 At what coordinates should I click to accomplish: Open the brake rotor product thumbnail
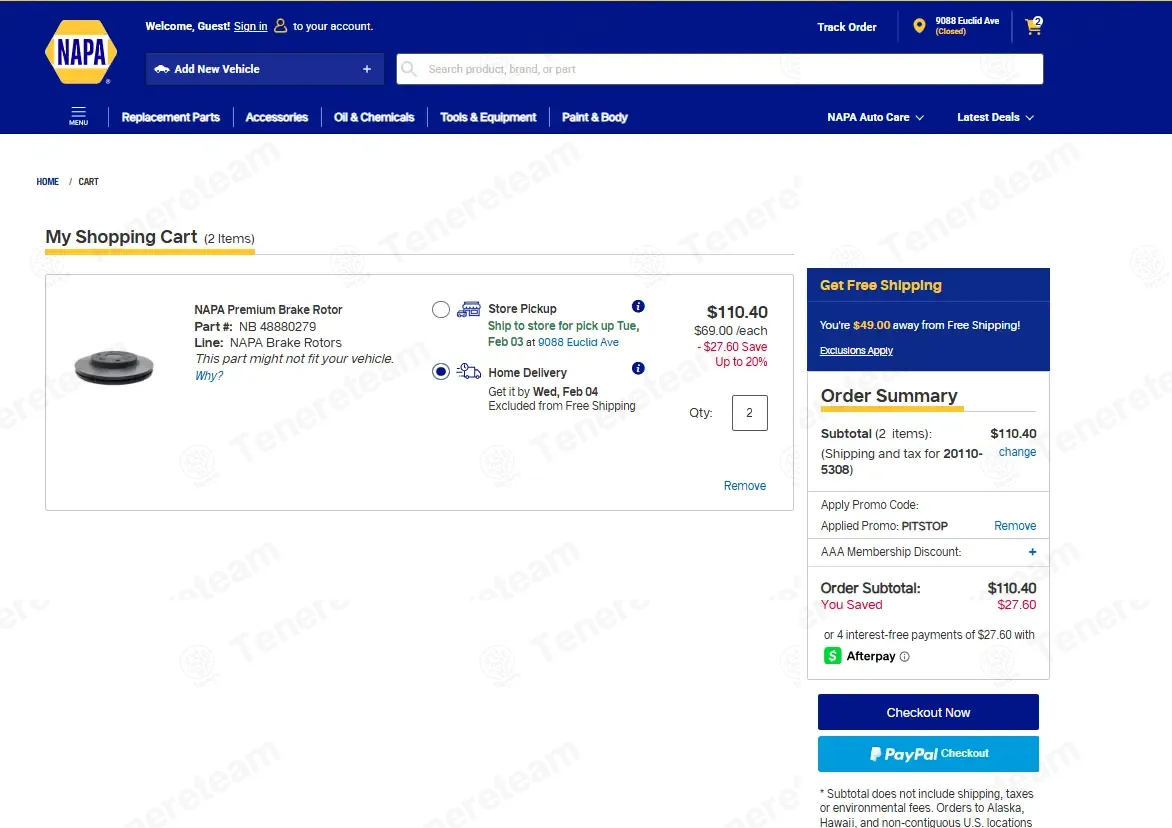114,367
